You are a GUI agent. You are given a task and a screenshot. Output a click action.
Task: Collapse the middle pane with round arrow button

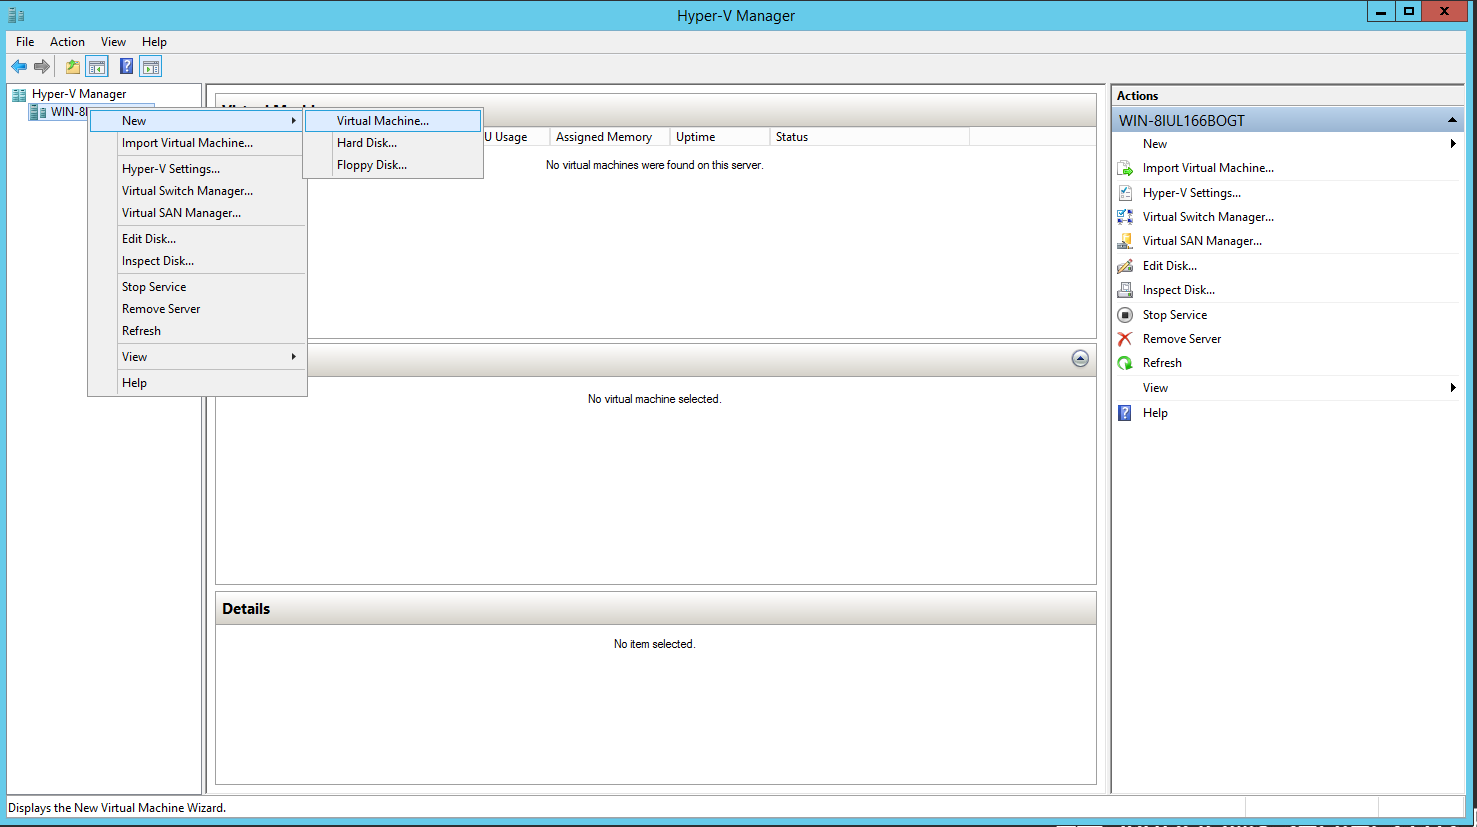click(x=1080, y=359)
